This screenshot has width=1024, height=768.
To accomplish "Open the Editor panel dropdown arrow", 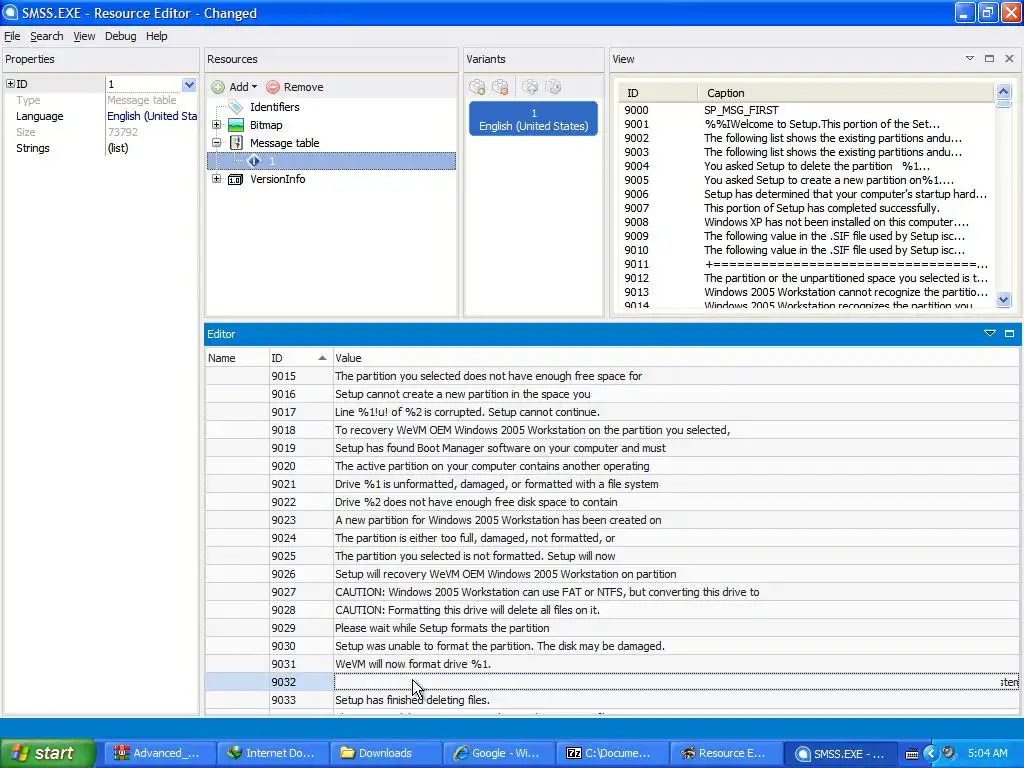I will click(x=990, y=334).
